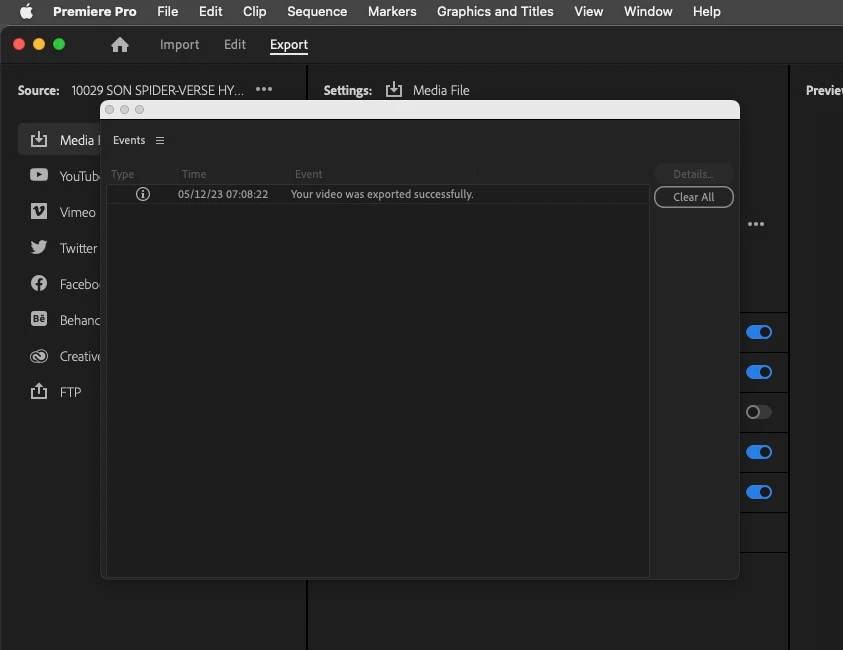The image size is (843, 650).
Task: Enable the grey switched-off toggle
Action: coord(759,412)
